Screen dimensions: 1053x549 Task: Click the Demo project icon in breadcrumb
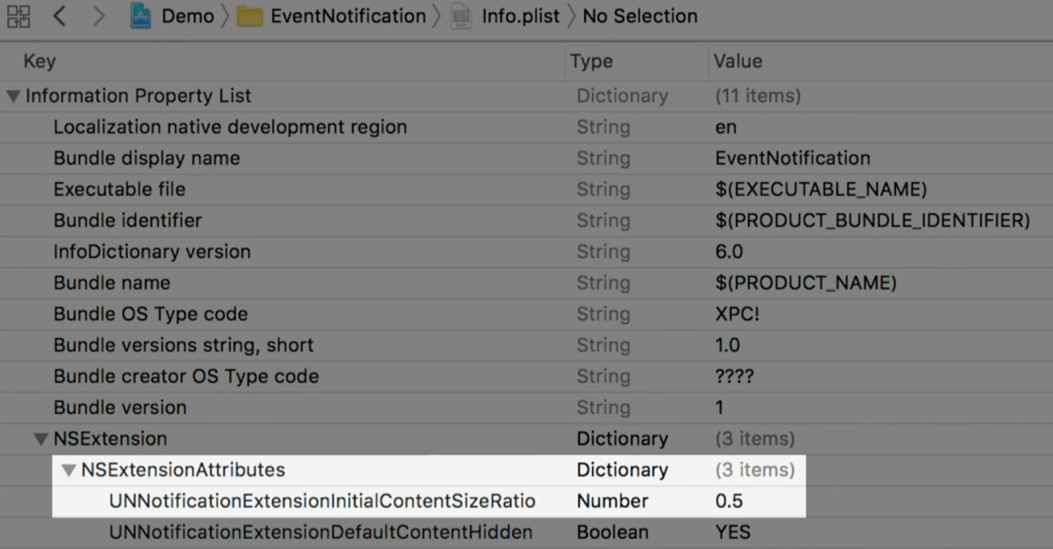(x=141, y=16)
